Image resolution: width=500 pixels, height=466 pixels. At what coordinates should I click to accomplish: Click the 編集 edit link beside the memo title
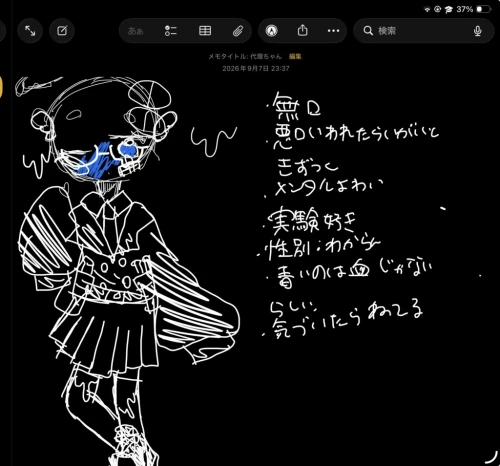[295, 56]
